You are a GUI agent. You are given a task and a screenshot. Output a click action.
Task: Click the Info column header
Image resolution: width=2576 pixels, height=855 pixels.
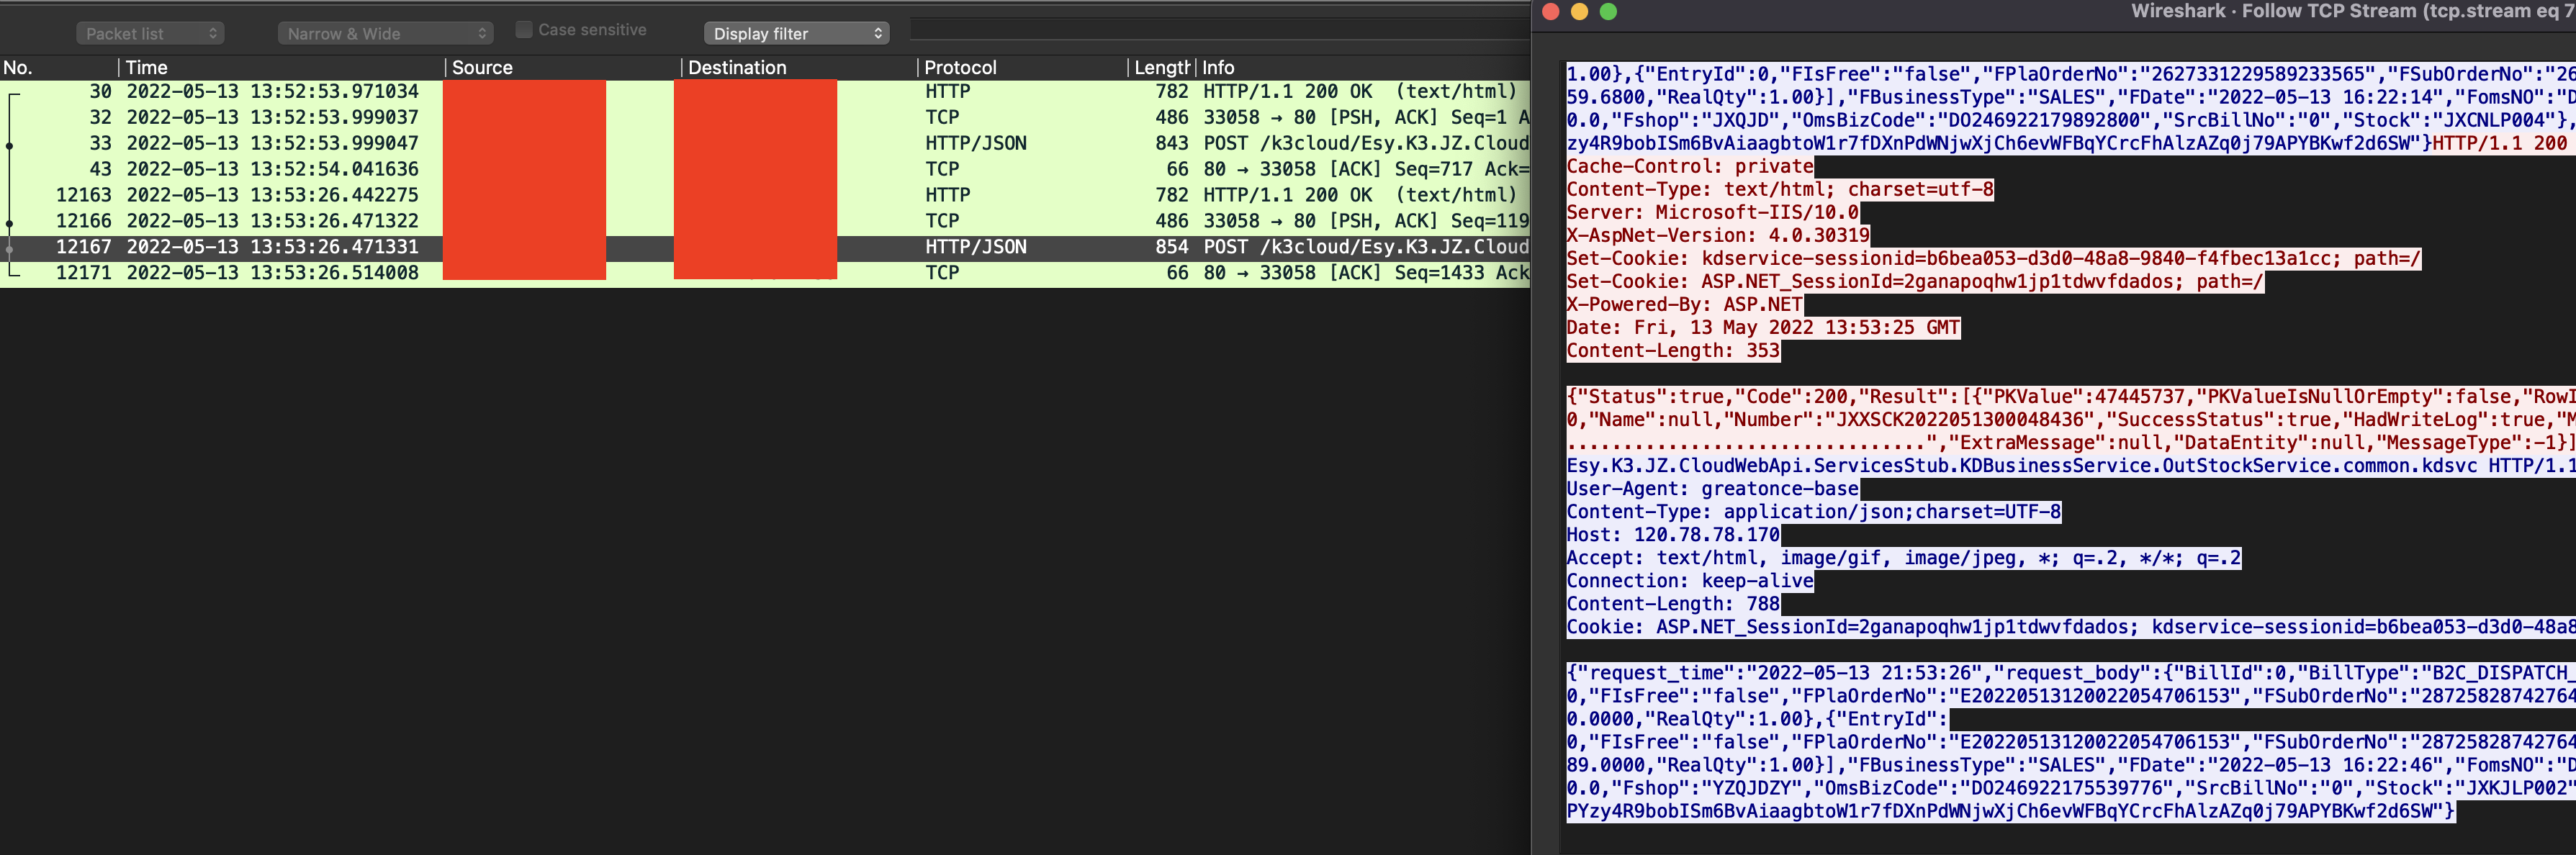pos(1360,67)
